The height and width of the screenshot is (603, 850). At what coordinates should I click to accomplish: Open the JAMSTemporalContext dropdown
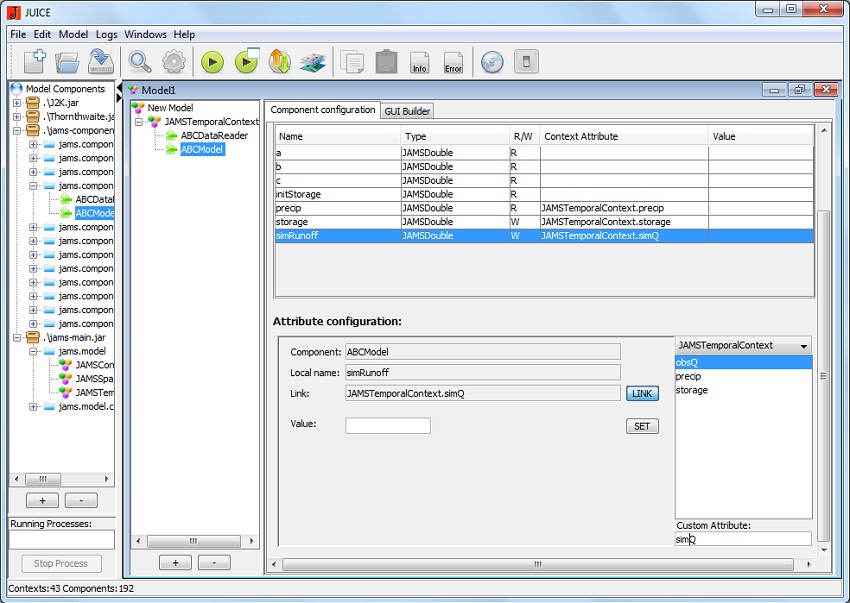[x=743, y=345]
